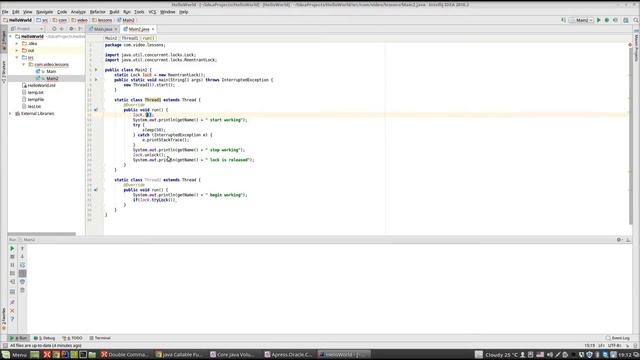Click lessons breadcrumb in navigation bar
This screenshot has width=640, height=360.
point(102,20)
